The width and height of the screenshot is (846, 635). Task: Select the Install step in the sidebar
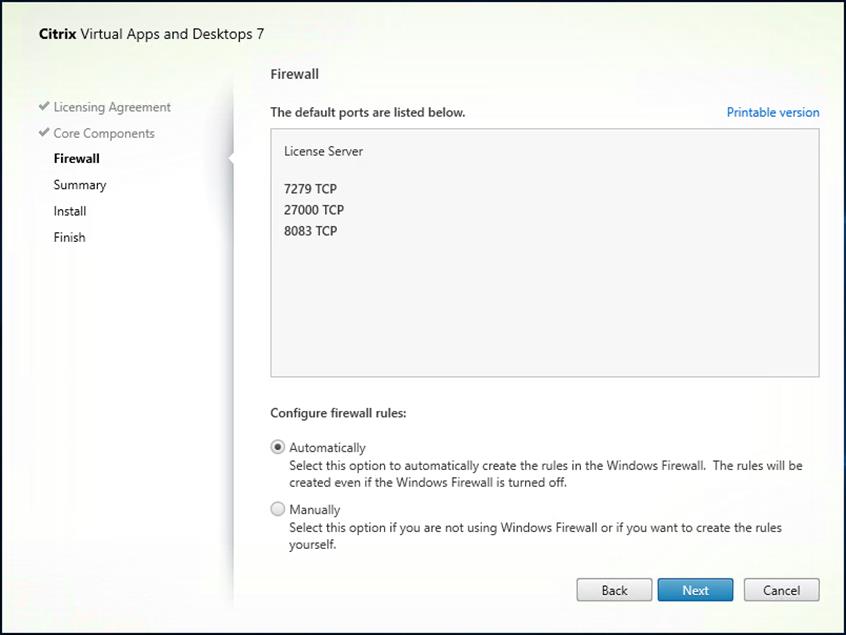coord(69,211)
